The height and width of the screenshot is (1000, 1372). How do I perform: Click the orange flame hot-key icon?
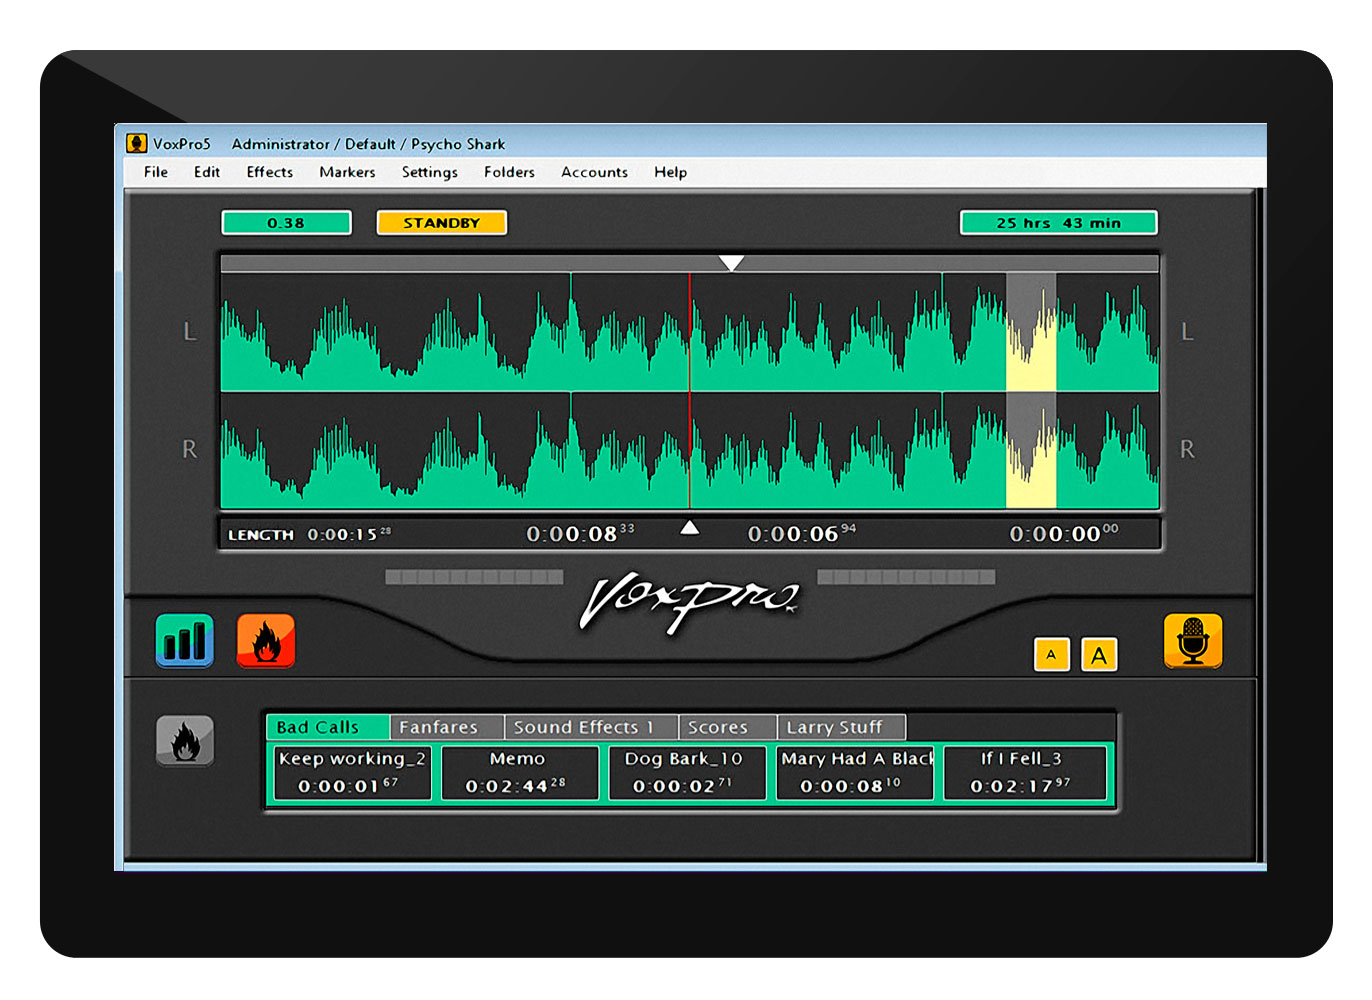(266, 641)
